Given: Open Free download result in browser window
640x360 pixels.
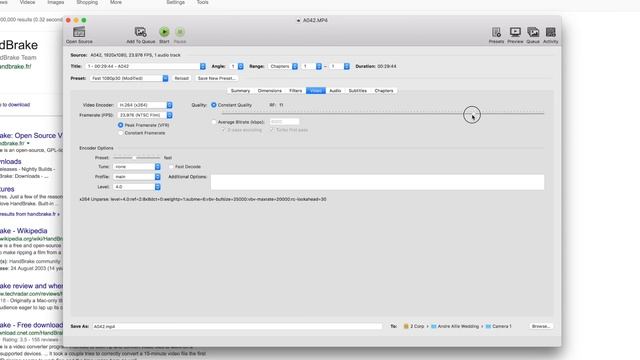Looking at the screenshot, I should coord(31,325).
